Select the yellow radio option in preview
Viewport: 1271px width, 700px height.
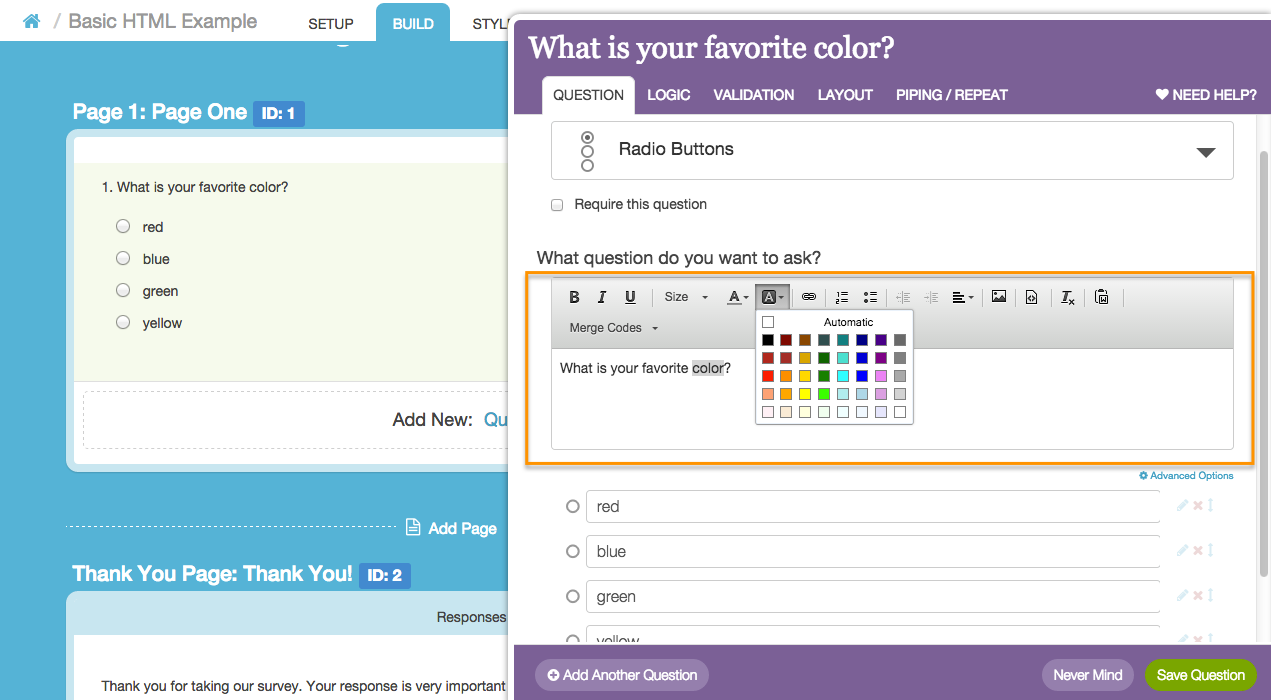[x=123, y=322]
